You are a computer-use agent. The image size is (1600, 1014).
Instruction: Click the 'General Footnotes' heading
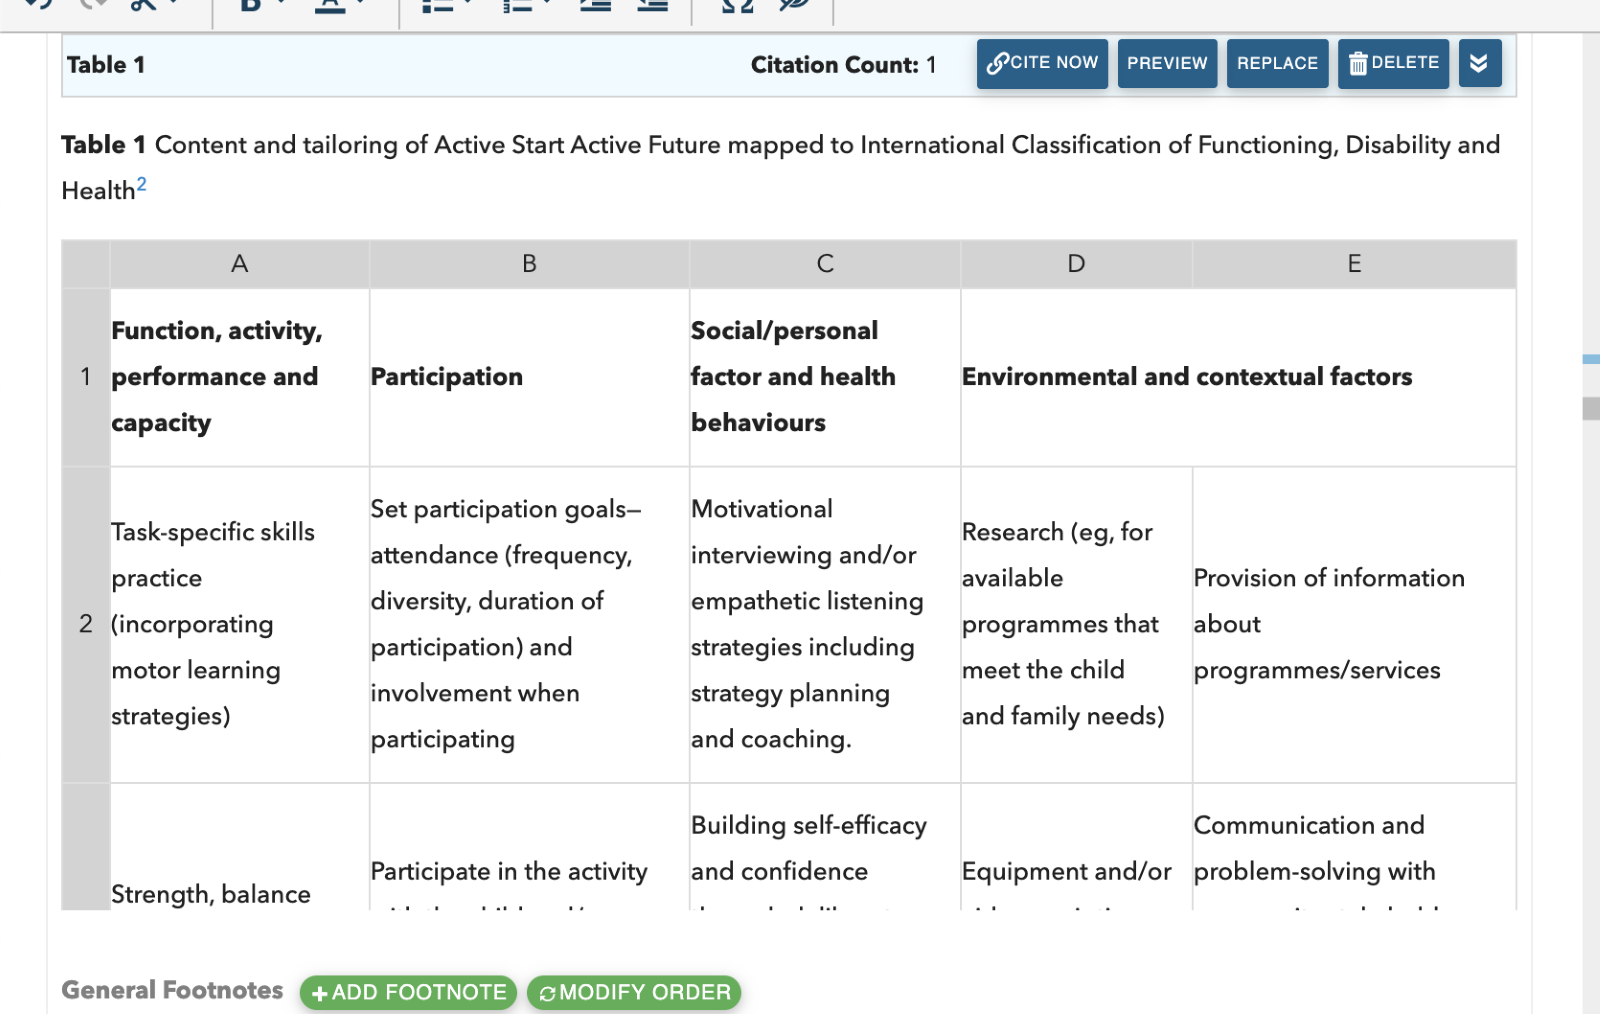172,990
